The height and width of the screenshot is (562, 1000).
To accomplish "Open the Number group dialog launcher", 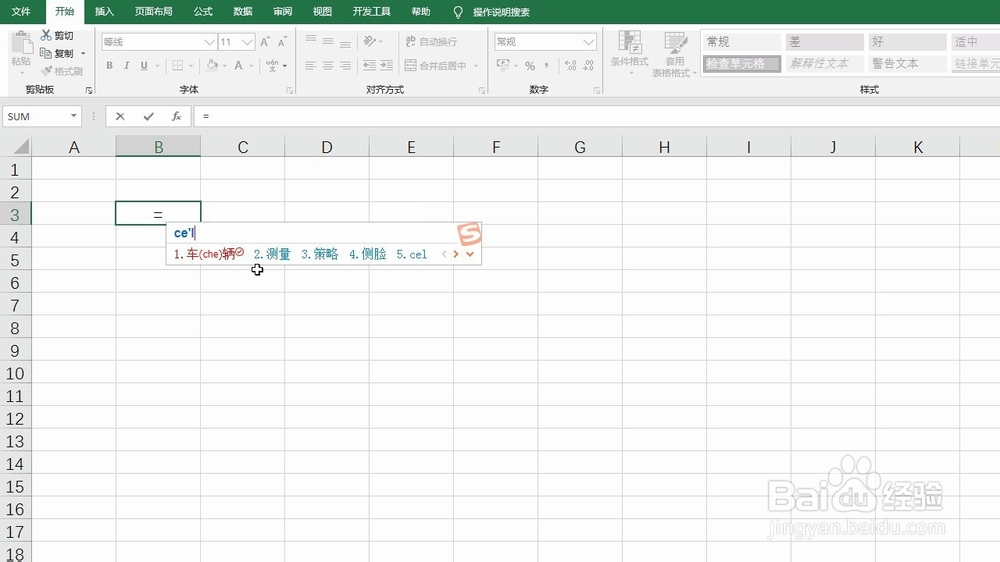I will coord(597,91).
